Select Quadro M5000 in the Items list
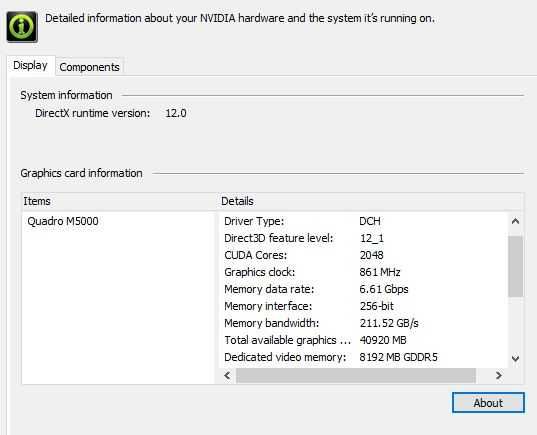 (x=63, y=221)
